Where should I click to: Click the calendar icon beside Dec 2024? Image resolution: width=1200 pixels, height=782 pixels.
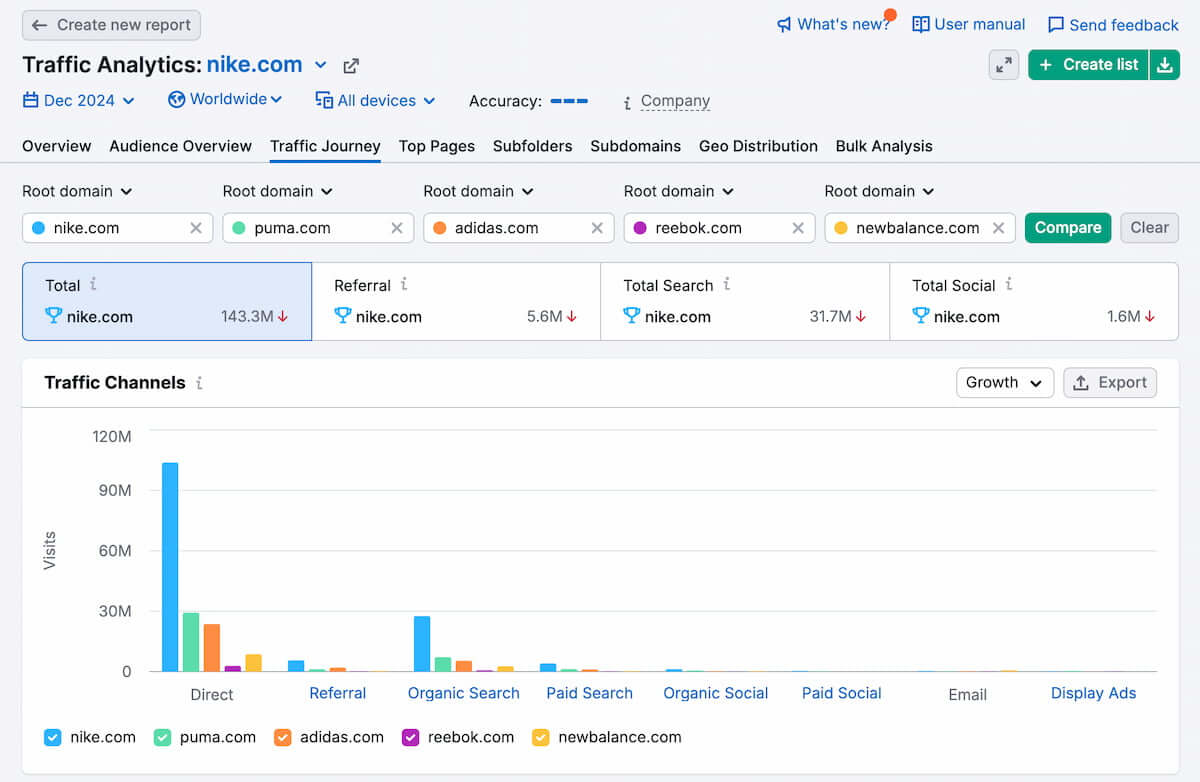click(31, 100)
